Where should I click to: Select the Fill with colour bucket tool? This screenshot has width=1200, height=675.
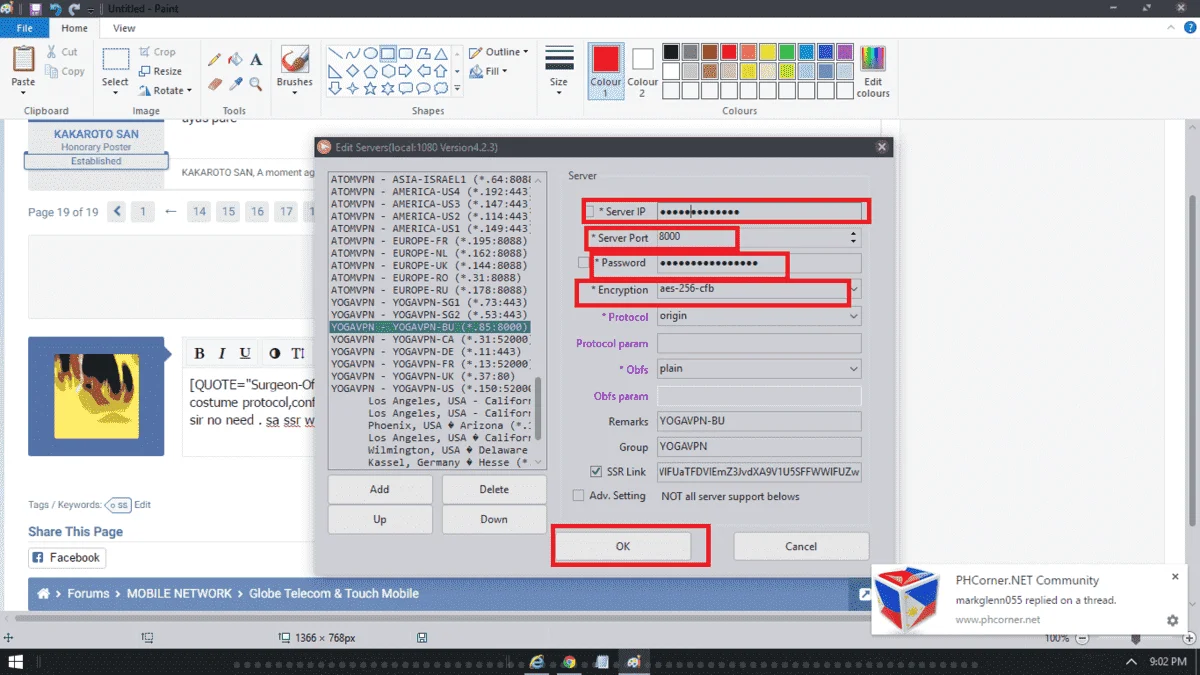(235, 59)
